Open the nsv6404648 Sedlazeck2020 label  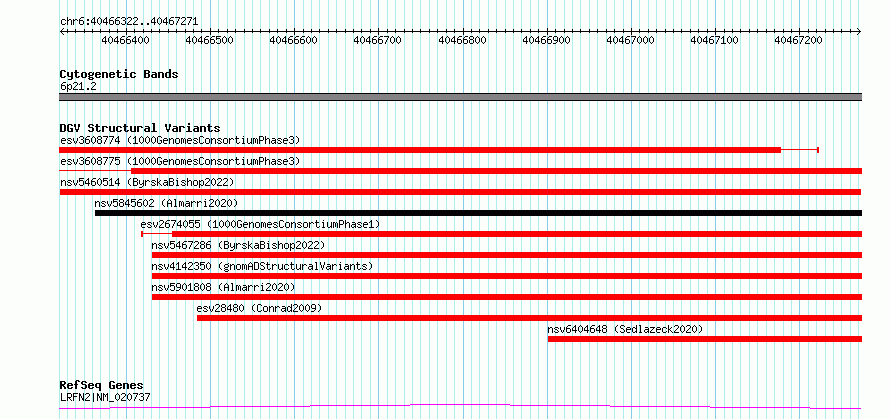point(625,329)
